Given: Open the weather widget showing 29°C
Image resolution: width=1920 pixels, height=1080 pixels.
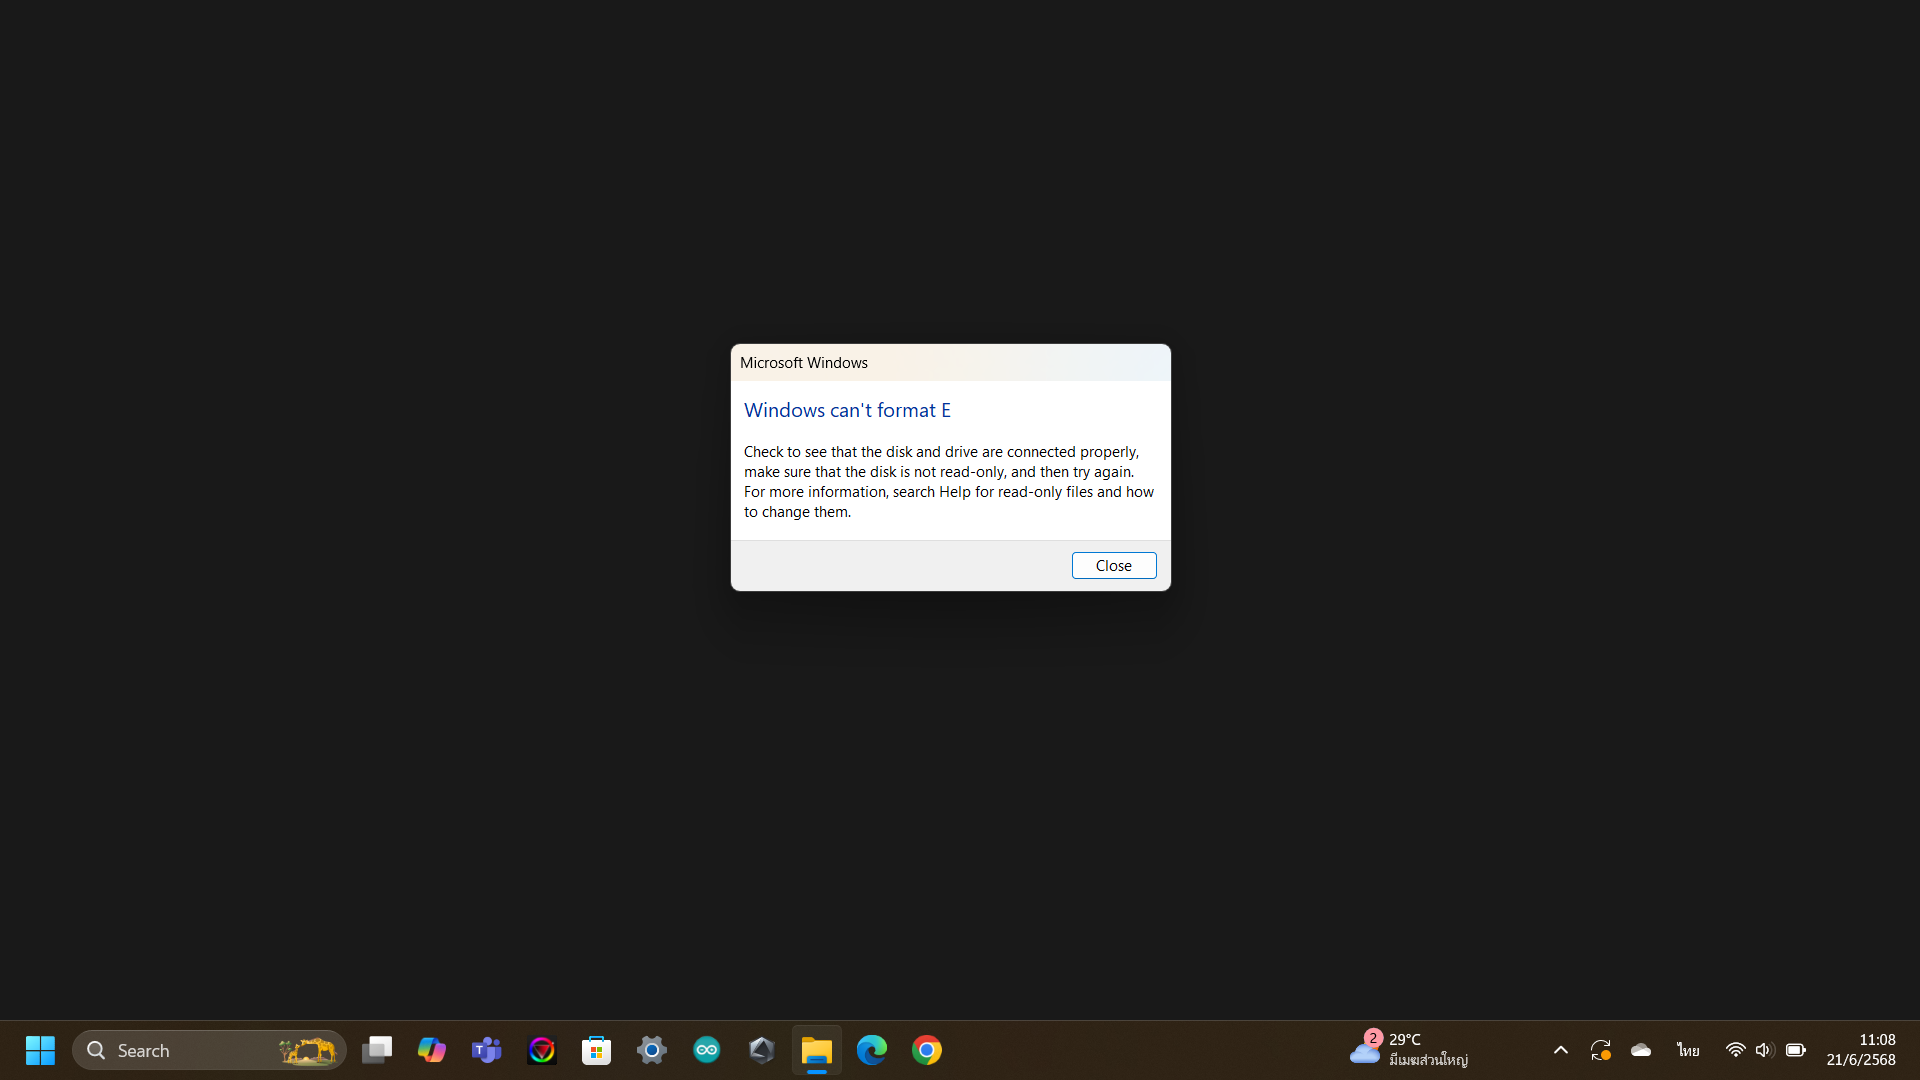Looking at the screenshot, I should point(1410,1050).
